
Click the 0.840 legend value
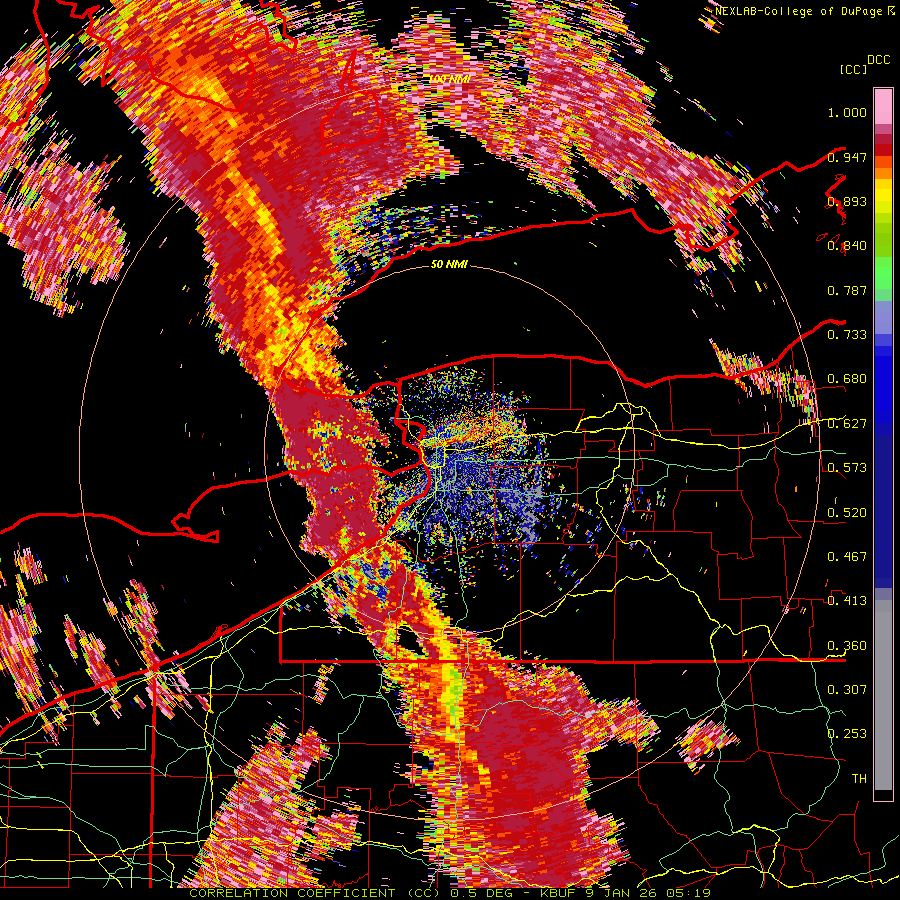[847, 246]
